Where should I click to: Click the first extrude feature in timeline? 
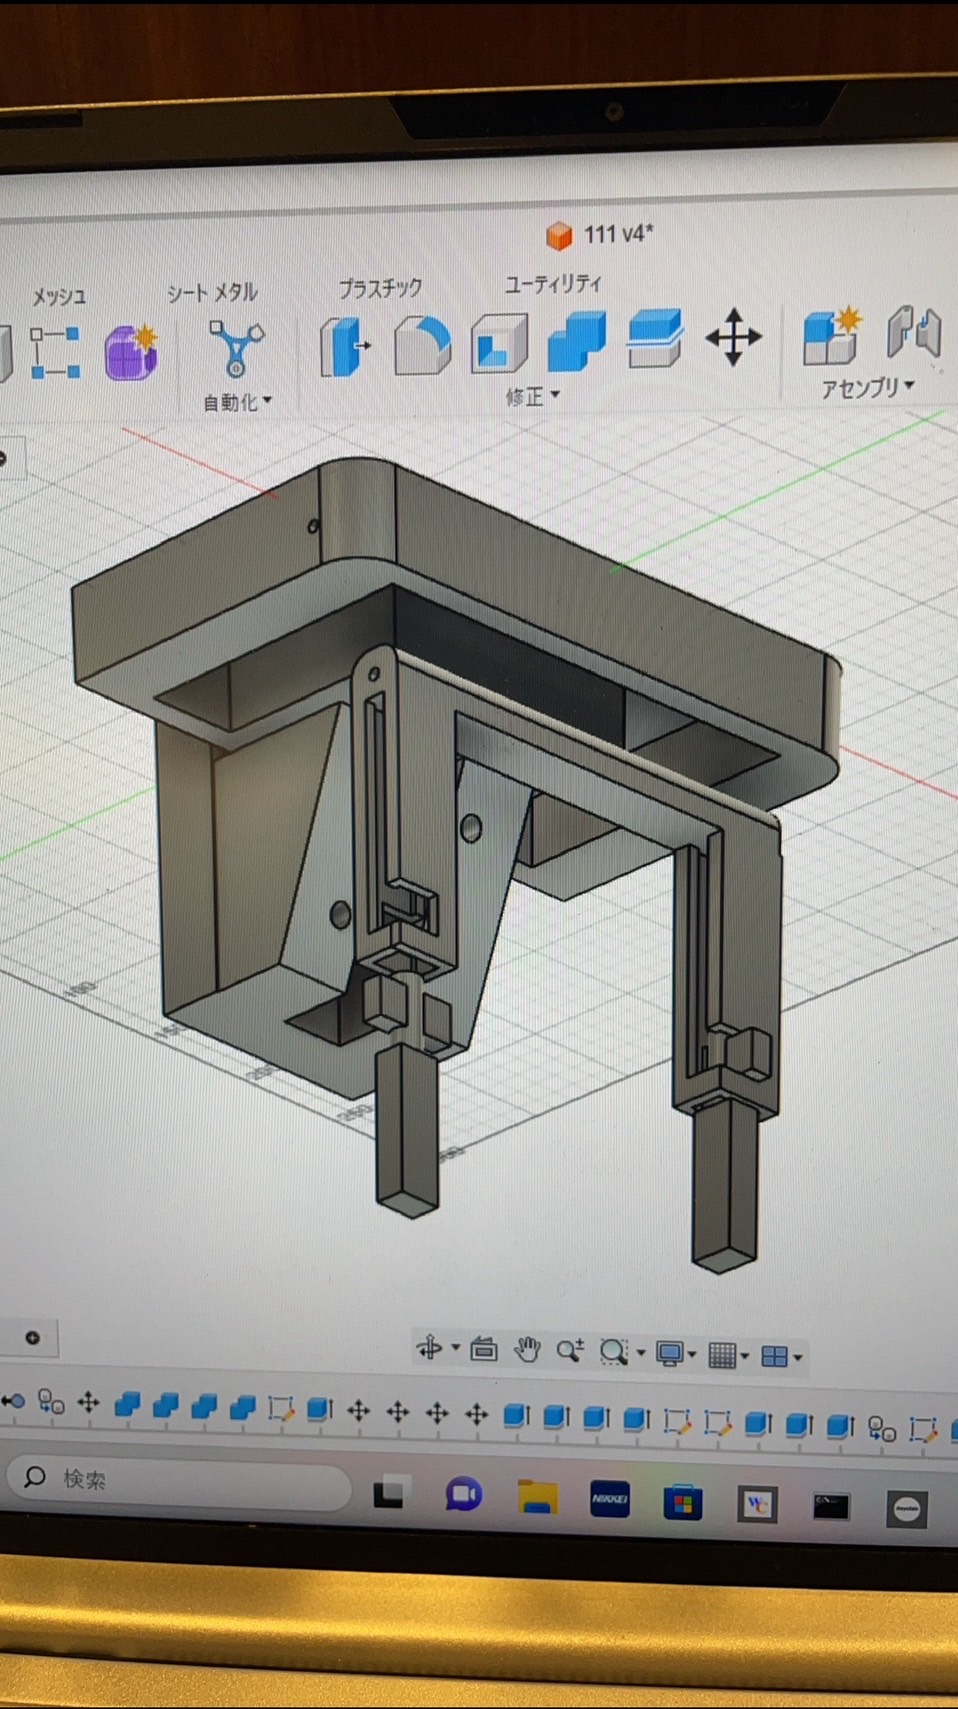[x=127, y=1405]
